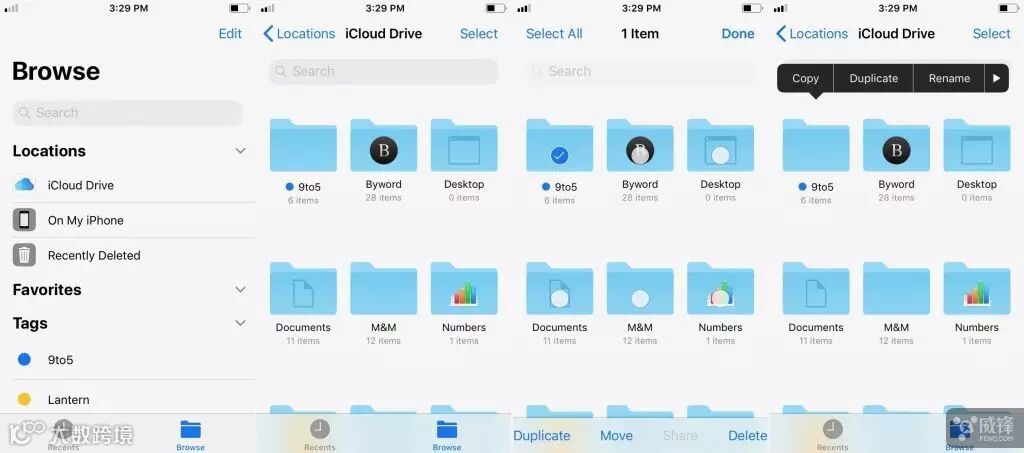The width and height of the screenshot is (1024, 453).
Task: Switch to Recents tab in fourth screen
Action: pyautogui.click(x=832, y=435)
